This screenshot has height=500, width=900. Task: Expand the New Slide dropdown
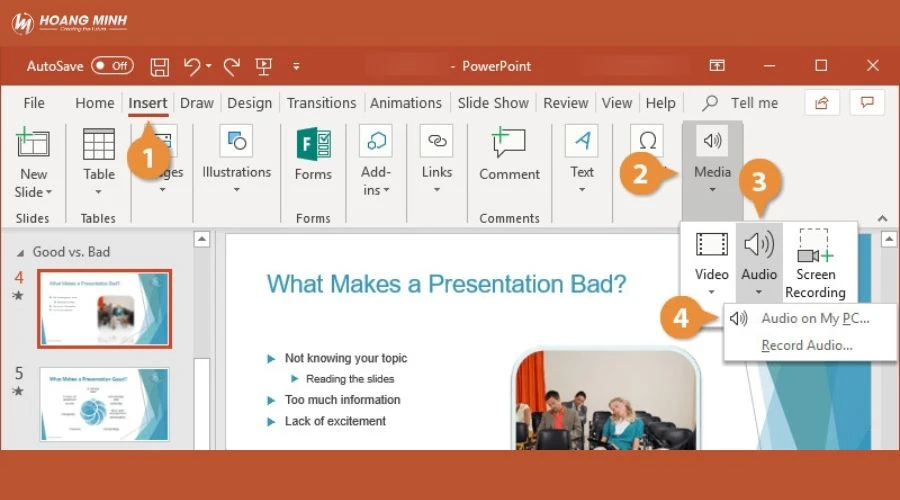pos(33,192)
